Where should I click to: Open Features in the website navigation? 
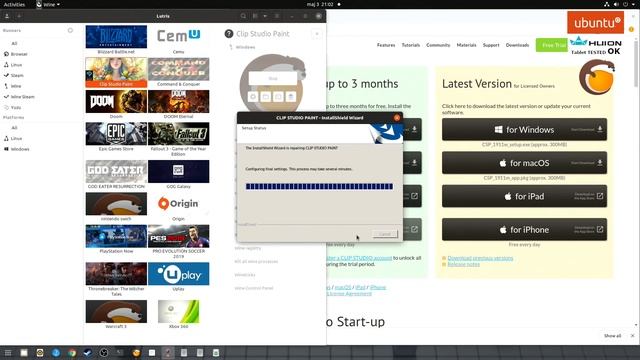(386, 45)
